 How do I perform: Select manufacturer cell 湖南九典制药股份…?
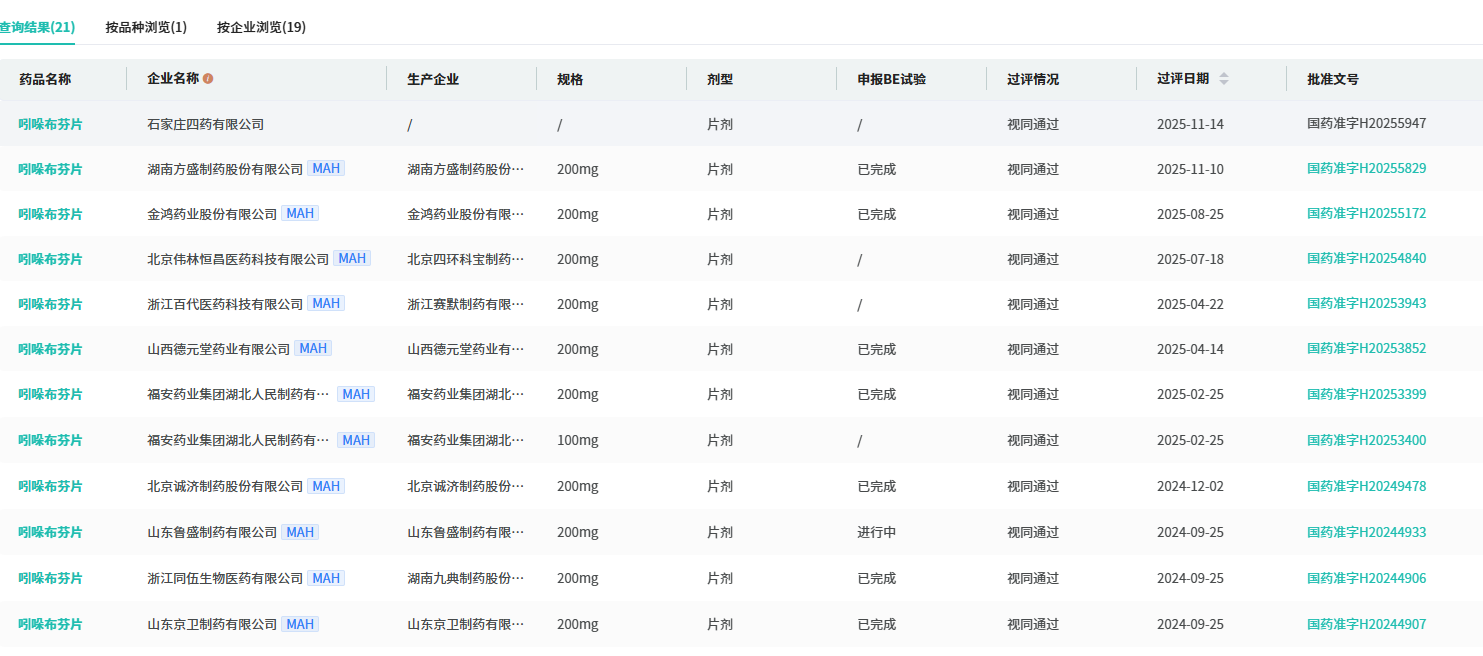[465, 578]
